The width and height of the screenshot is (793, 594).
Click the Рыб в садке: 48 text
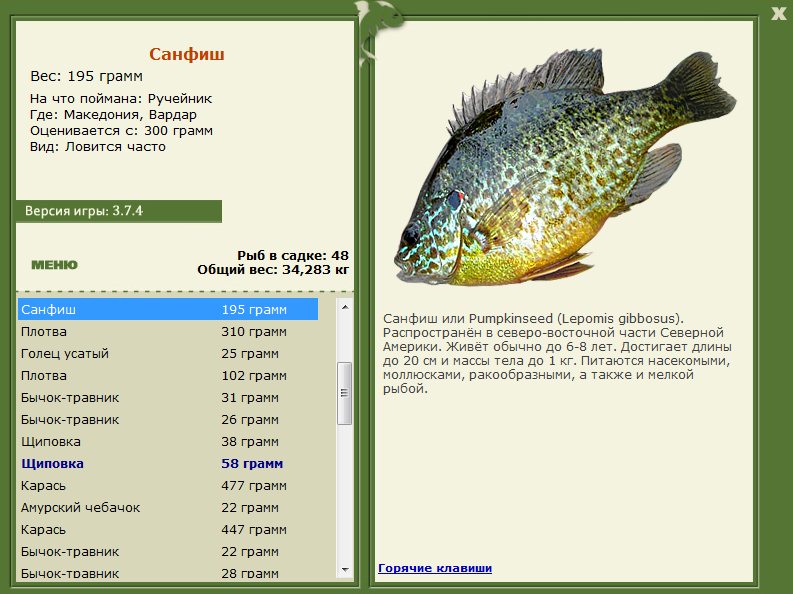click(293, 255)
